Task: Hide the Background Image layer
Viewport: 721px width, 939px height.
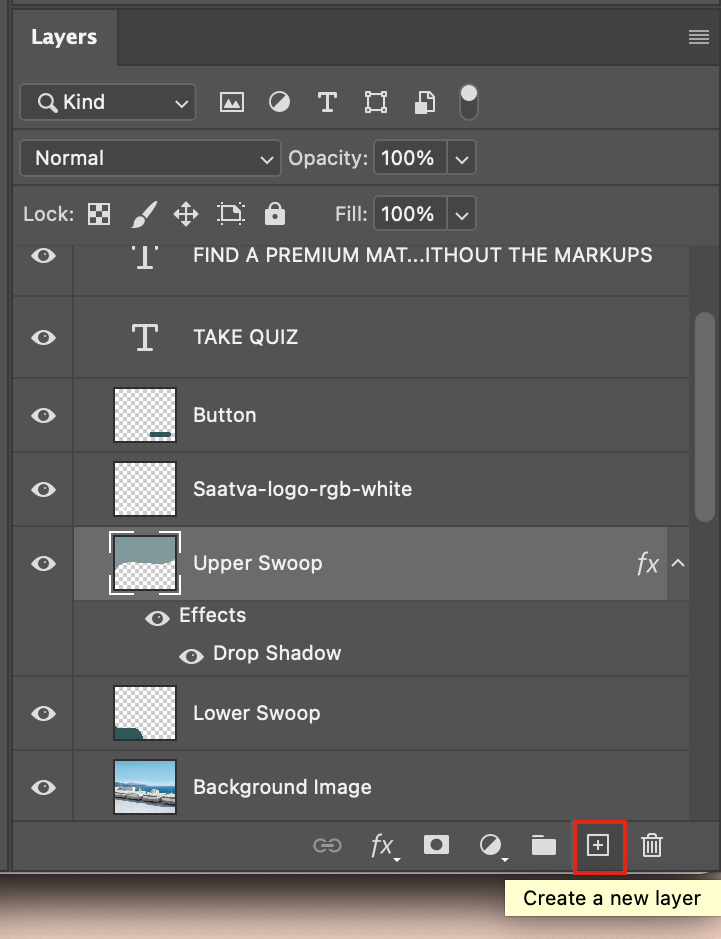Action: tap(44, 787)
